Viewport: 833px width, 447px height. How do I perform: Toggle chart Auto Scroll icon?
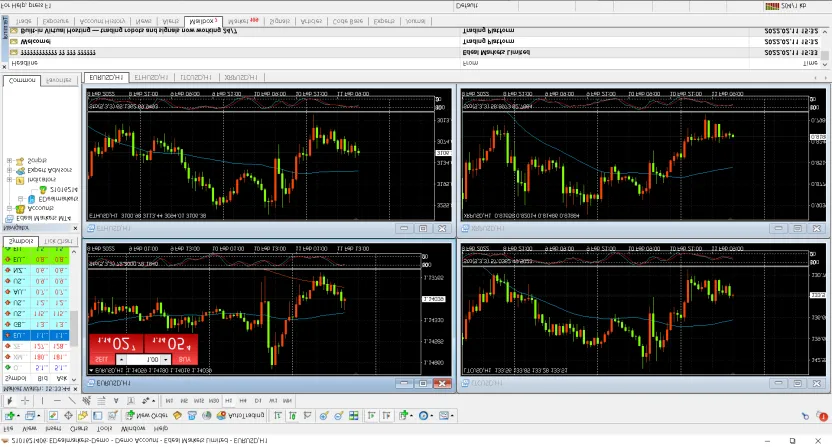click(x=371, y=416)
